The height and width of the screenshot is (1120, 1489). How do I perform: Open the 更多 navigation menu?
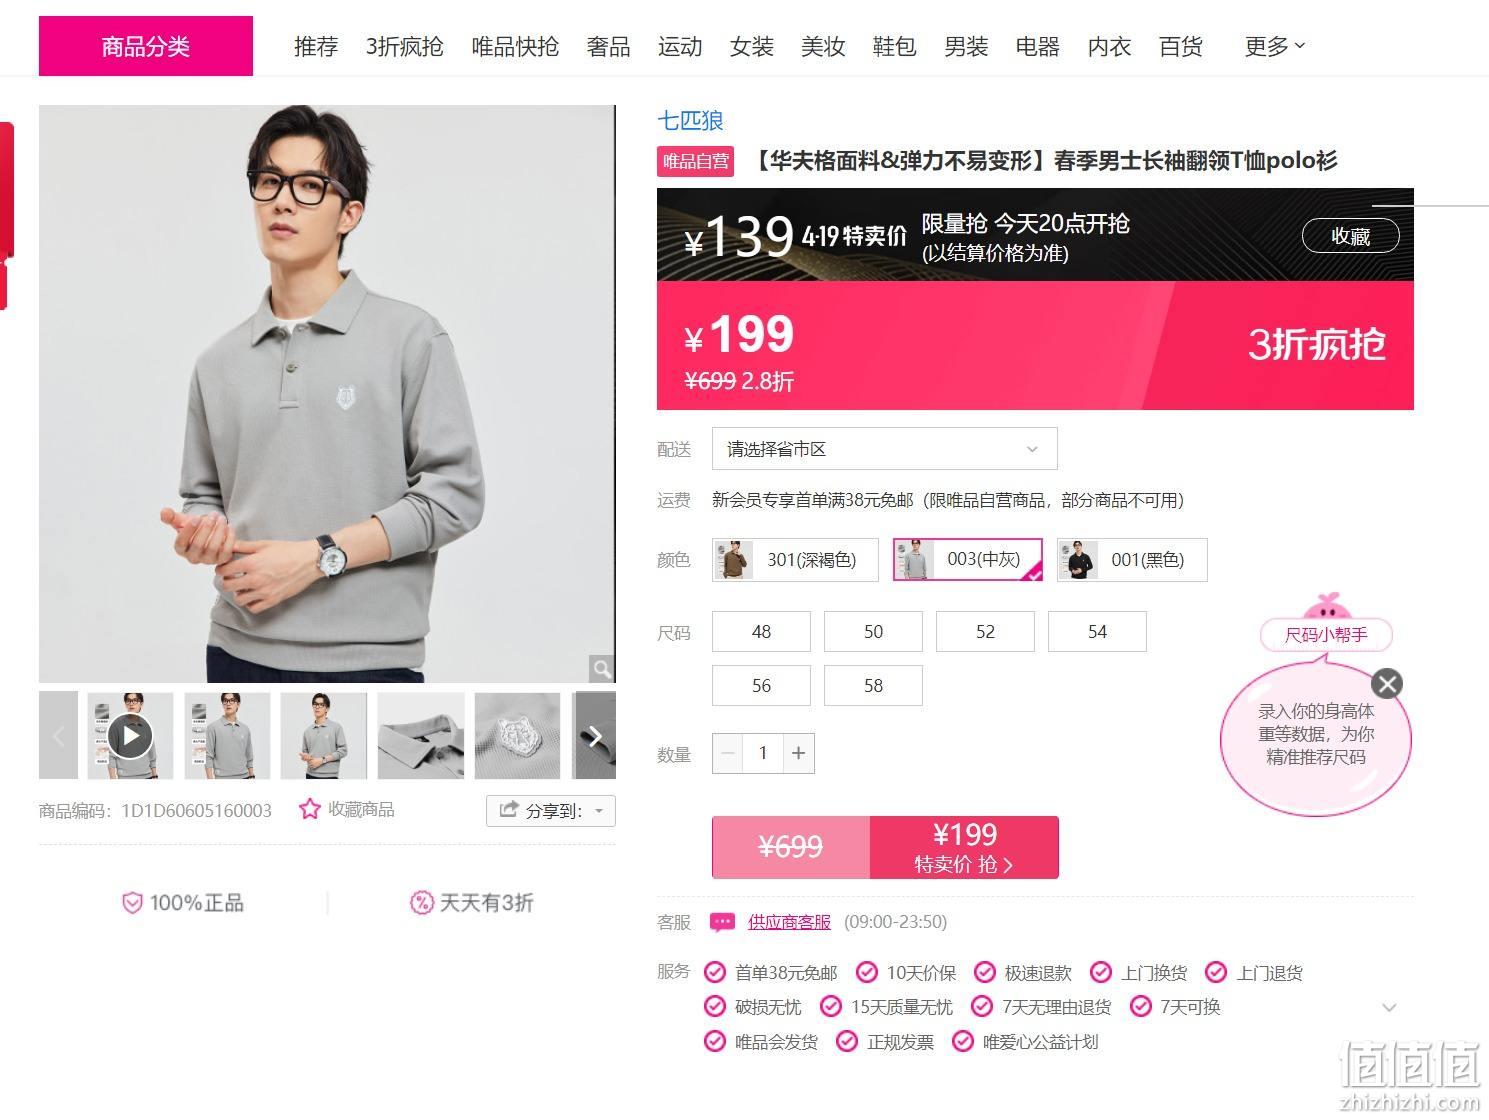tap(1274, 46)
